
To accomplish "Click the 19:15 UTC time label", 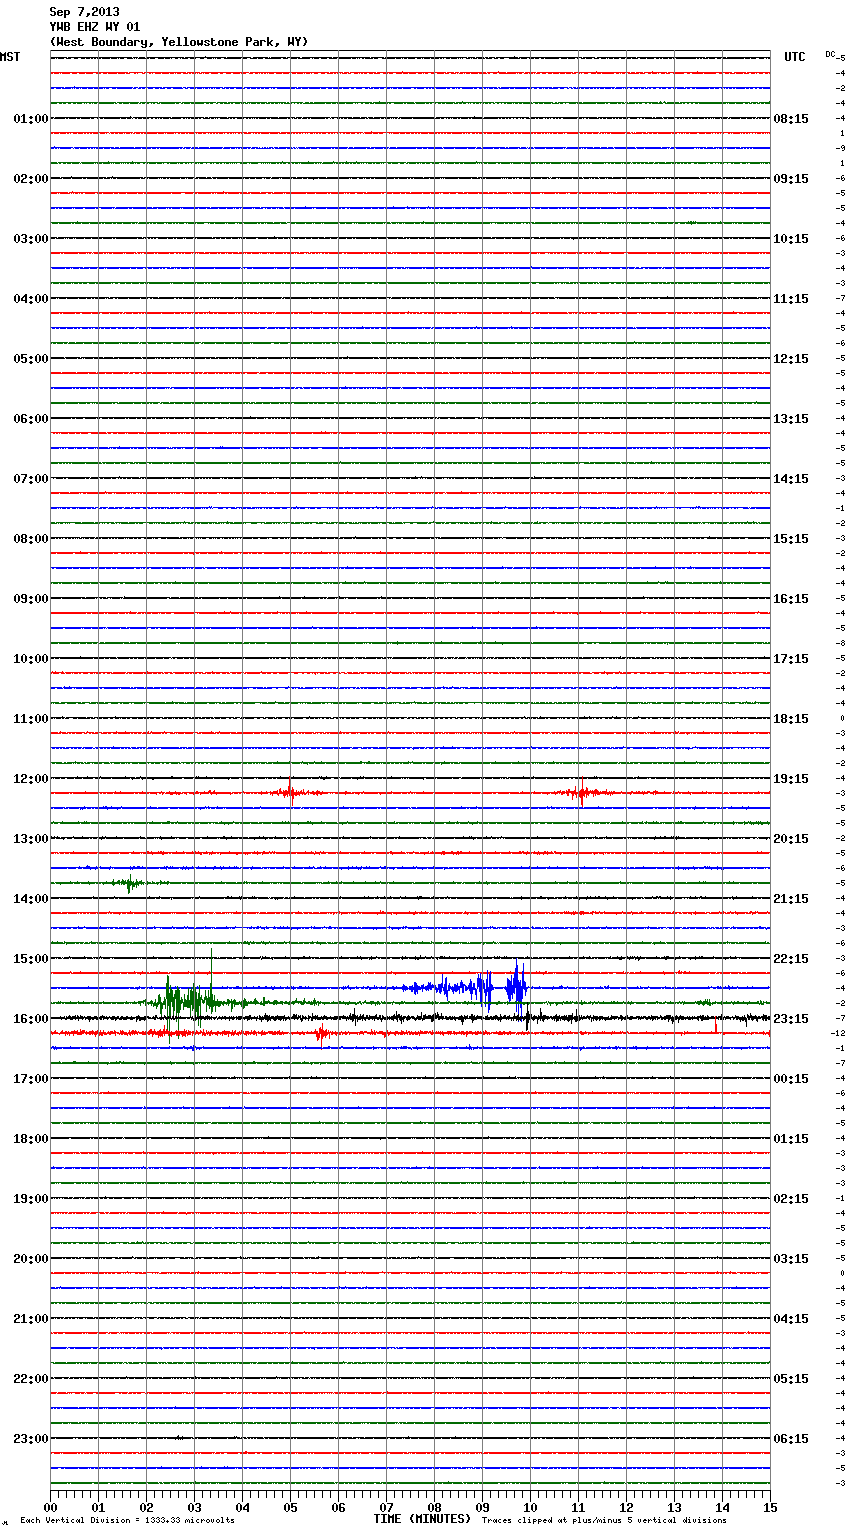I will click(x=791, y=778).
